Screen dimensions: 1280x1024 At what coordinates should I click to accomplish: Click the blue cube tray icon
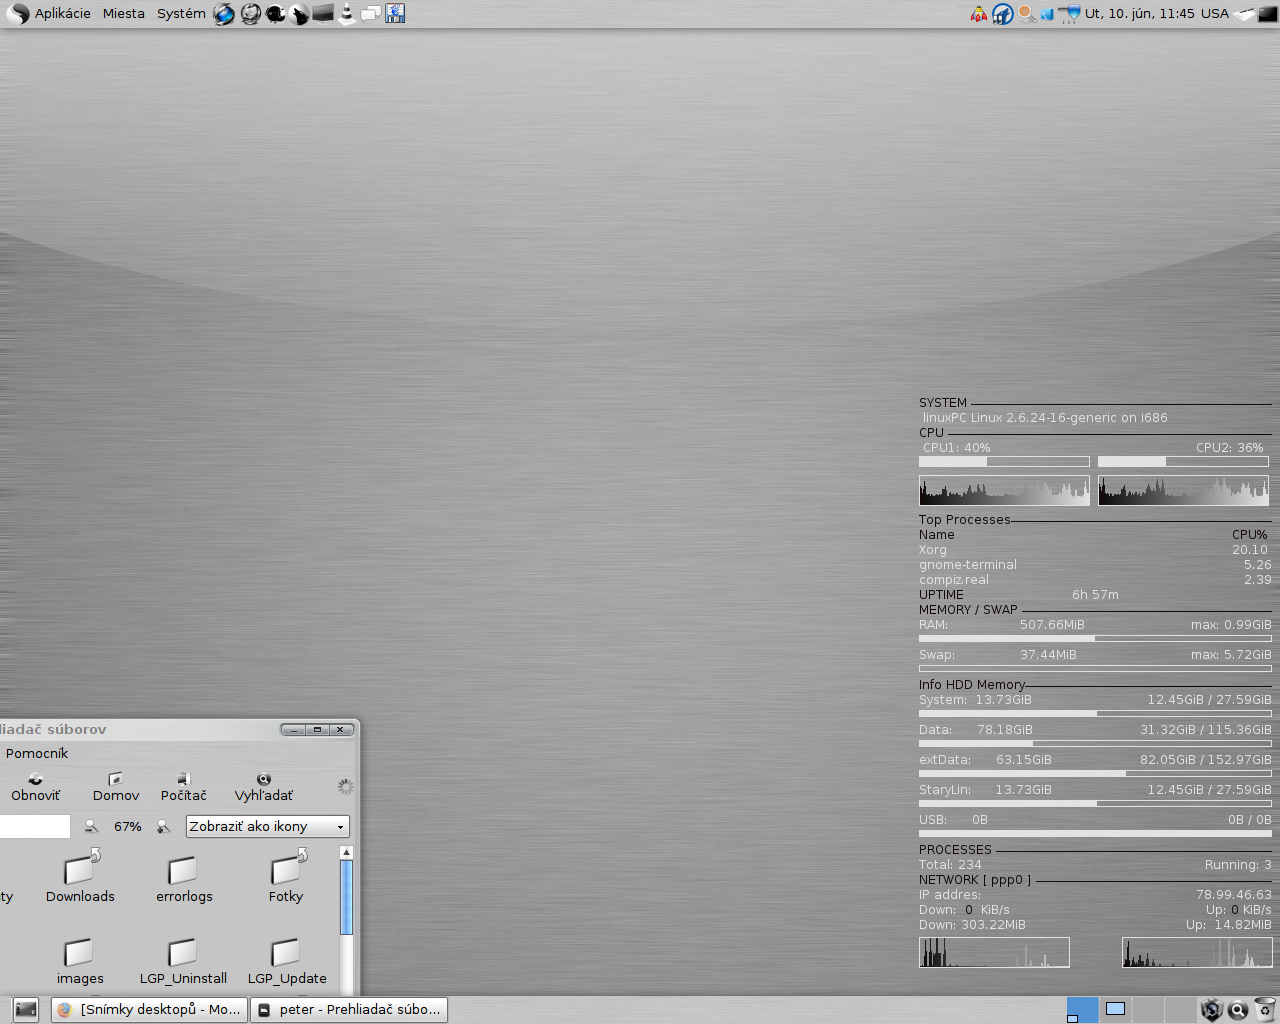pos(1047,14)
